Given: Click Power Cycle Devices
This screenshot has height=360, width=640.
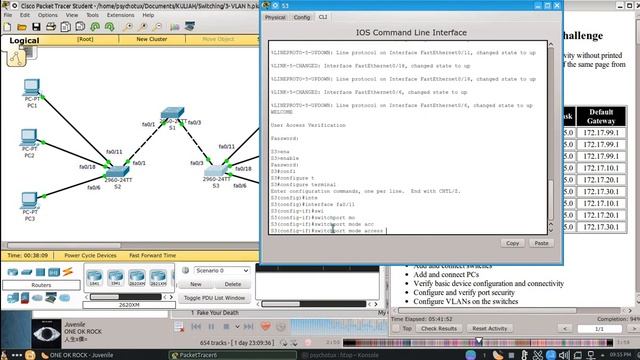Looking at the screenshot, I should 90,256.
